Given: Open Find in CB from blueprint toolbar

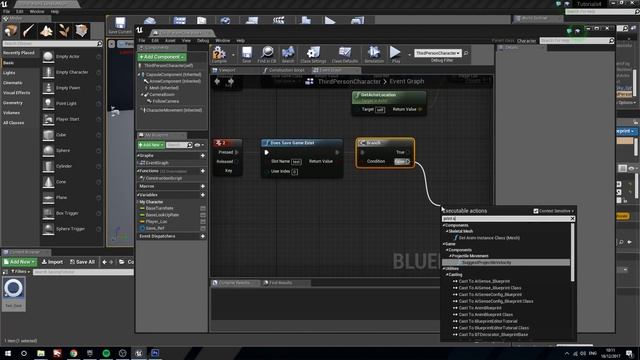Looking at the screenshot, I should click(267, 54).
